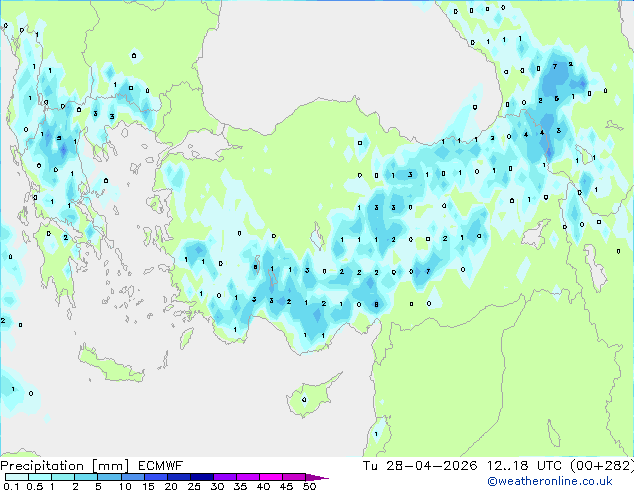Click the 0.1–0.5 mm legend color box

tap(17, 477)
